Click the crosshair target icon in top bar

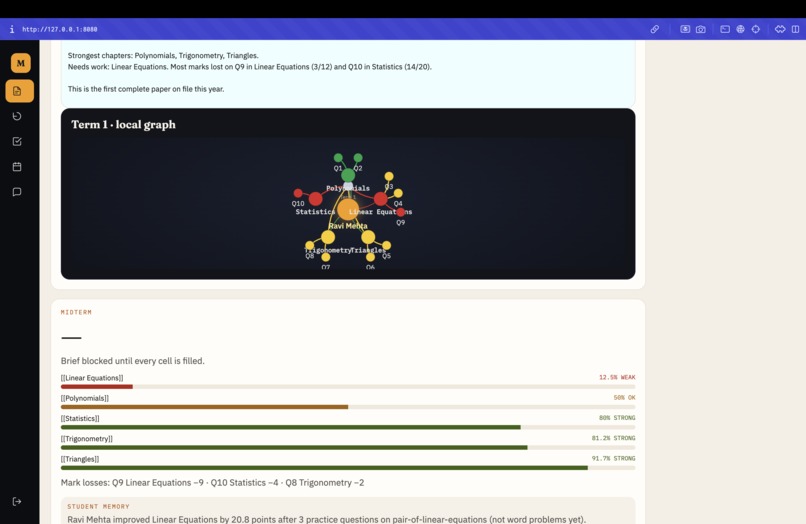pos(756,29)
